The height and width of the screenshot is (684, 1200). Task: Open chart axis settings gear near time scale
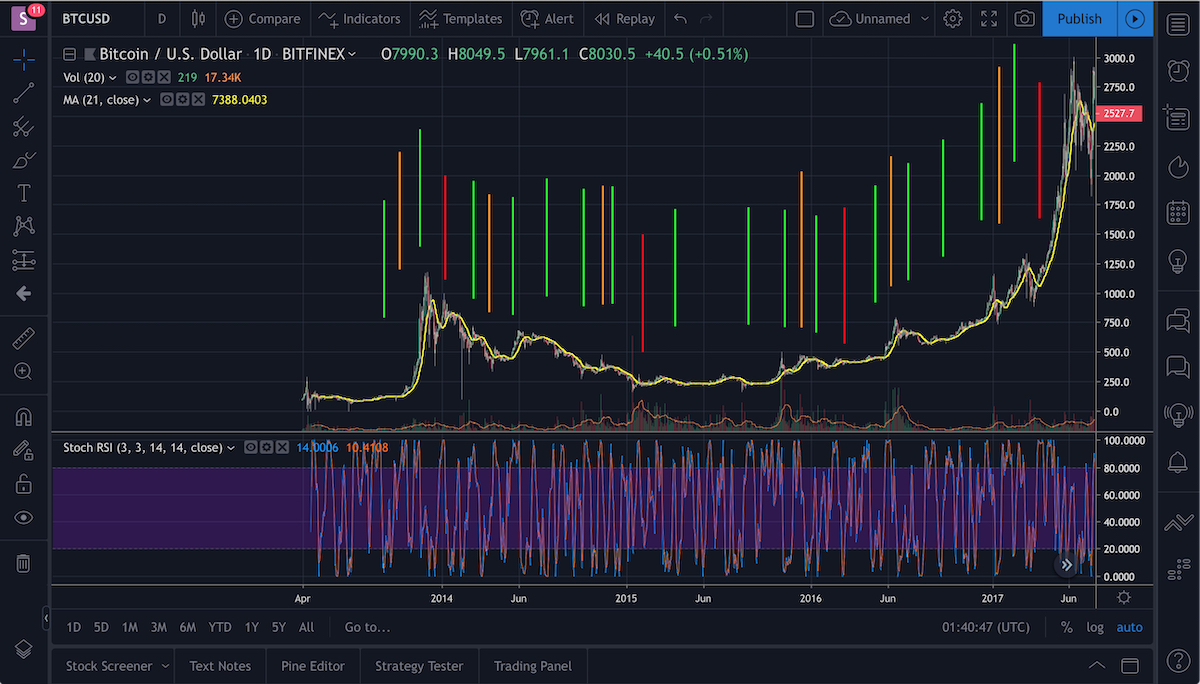(1124, 597)
